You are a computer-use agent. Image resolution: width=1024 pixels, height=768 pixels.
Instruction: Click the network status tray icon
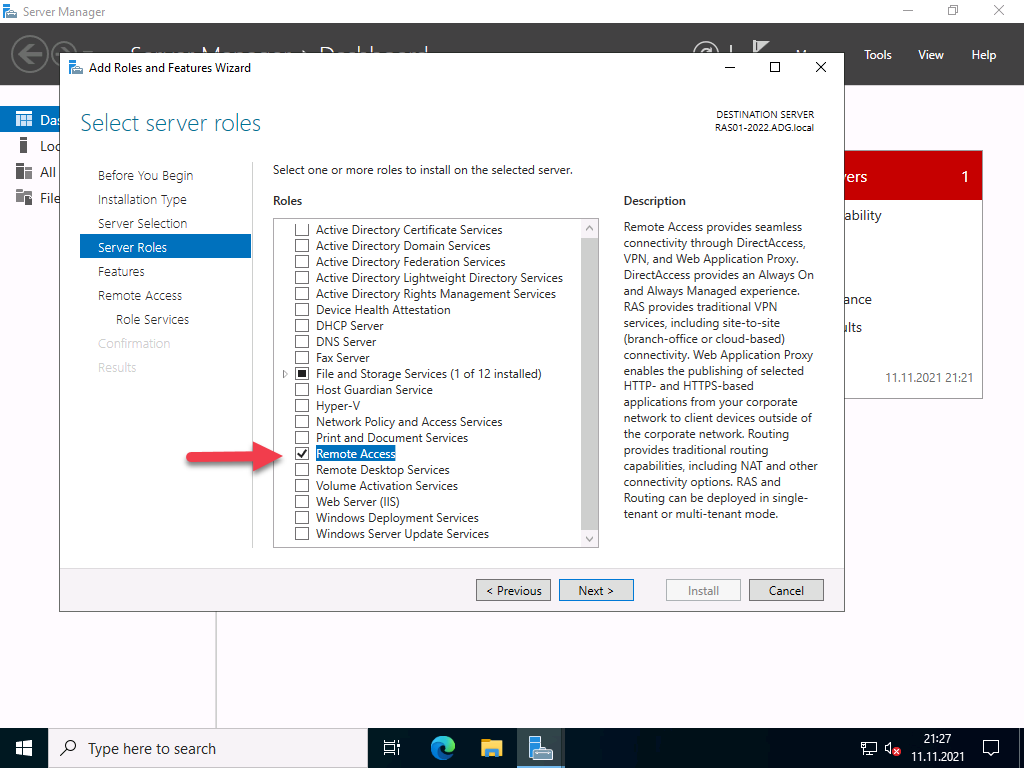pyautogui.click(x=869, y=748)
